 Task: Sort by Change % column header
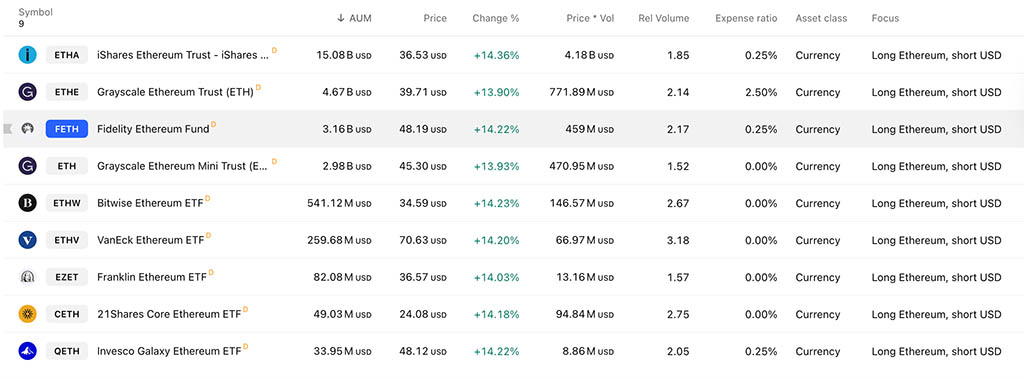496,18
